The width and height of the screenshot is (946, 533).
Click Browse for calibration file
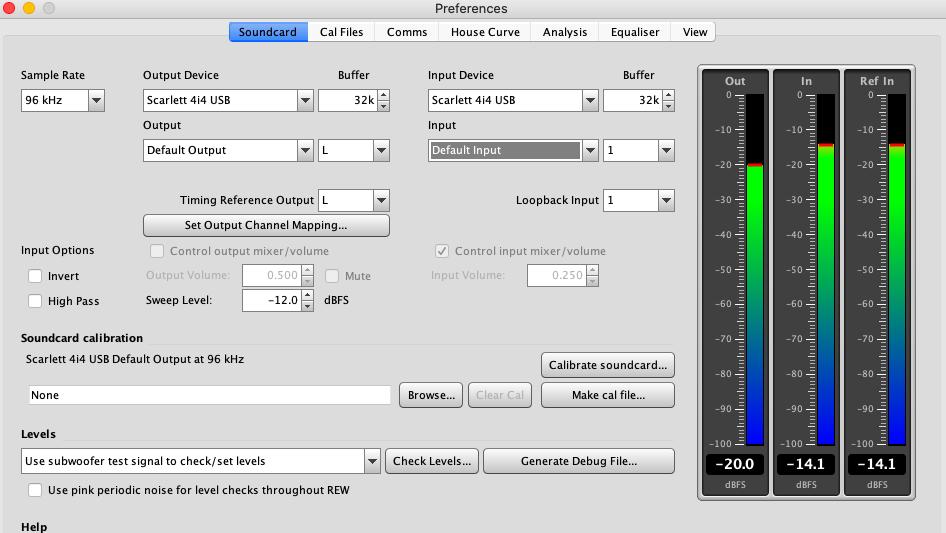click(431, 395)
